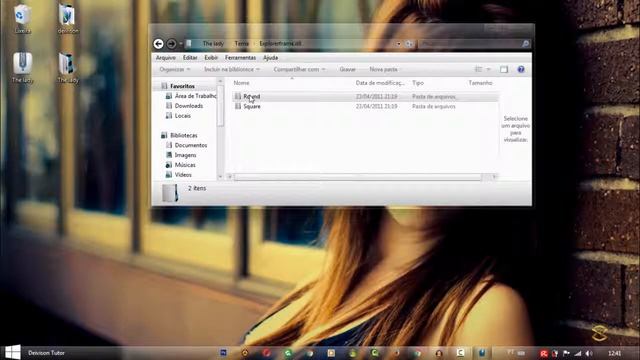The image size is (640, 360).
Task: Click '2 itens' in the details pane
Action: click(x=197, y=189)
